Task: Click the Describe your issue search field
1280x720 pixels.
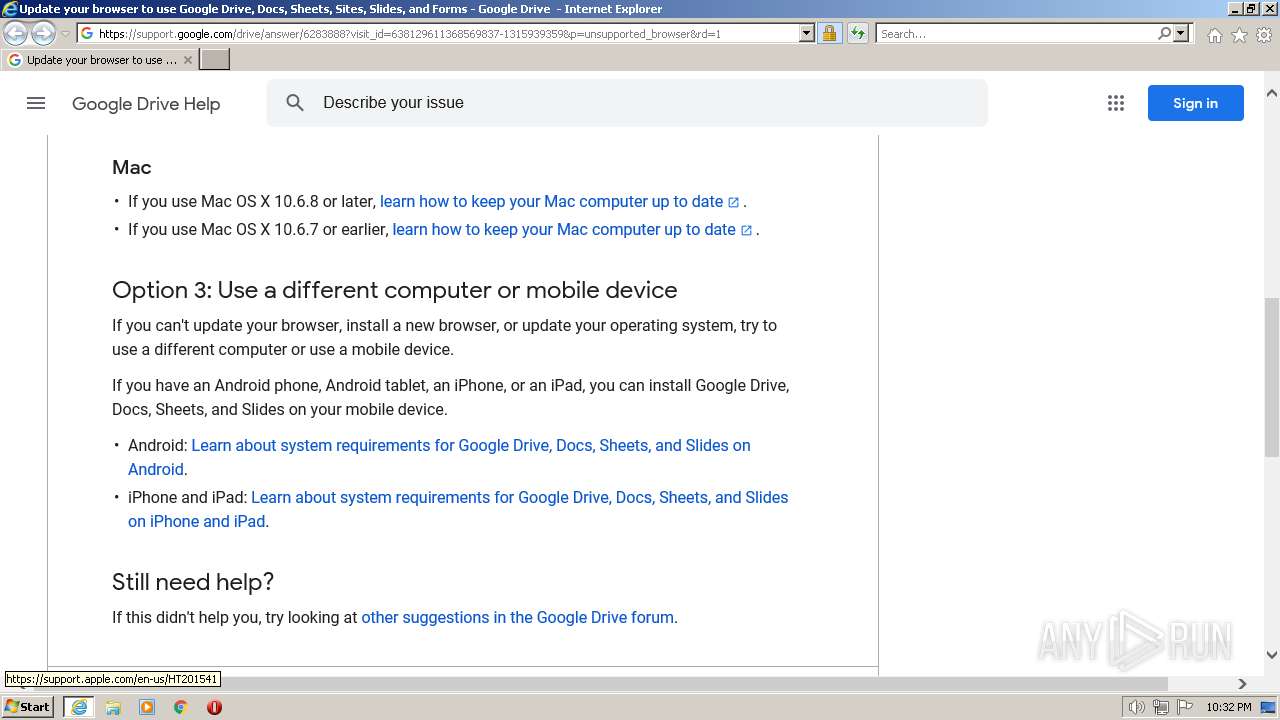Action: 627,103
